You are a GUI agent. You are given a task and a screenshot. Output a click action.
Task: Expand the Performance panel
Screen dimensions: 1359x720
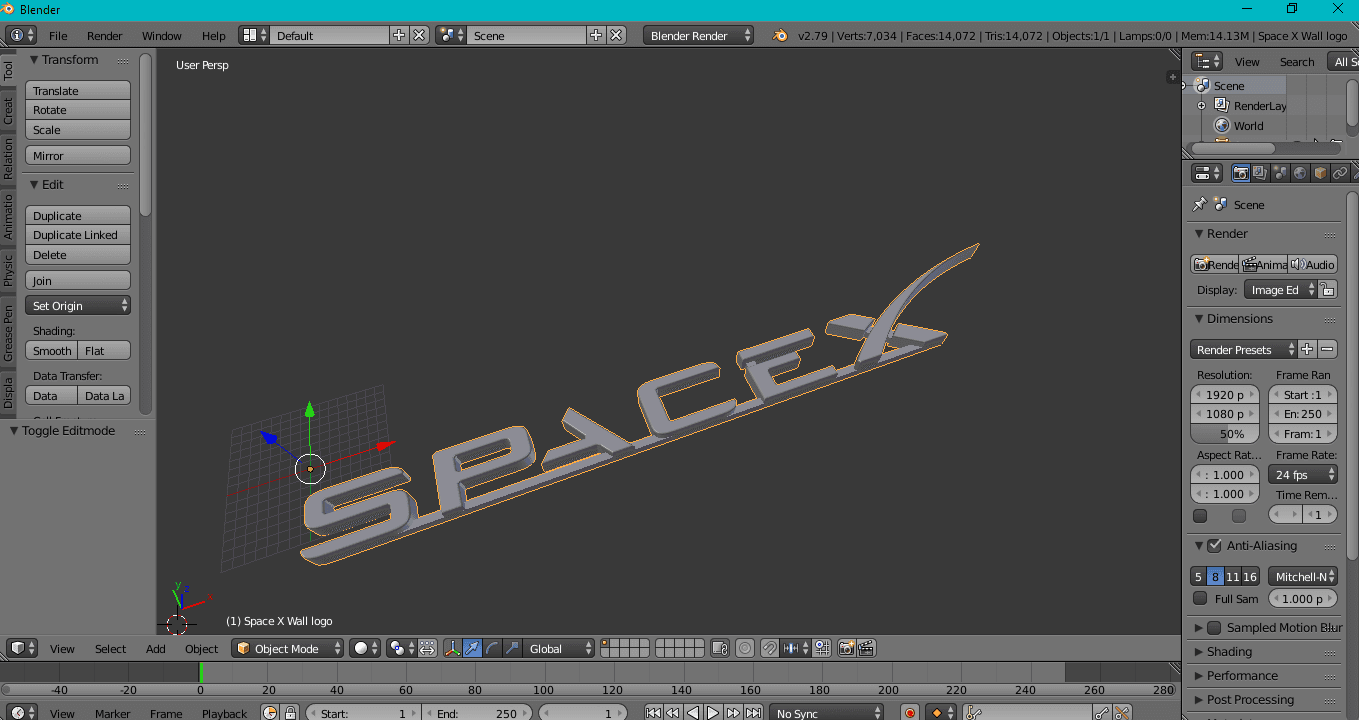tap(1241, 675)
